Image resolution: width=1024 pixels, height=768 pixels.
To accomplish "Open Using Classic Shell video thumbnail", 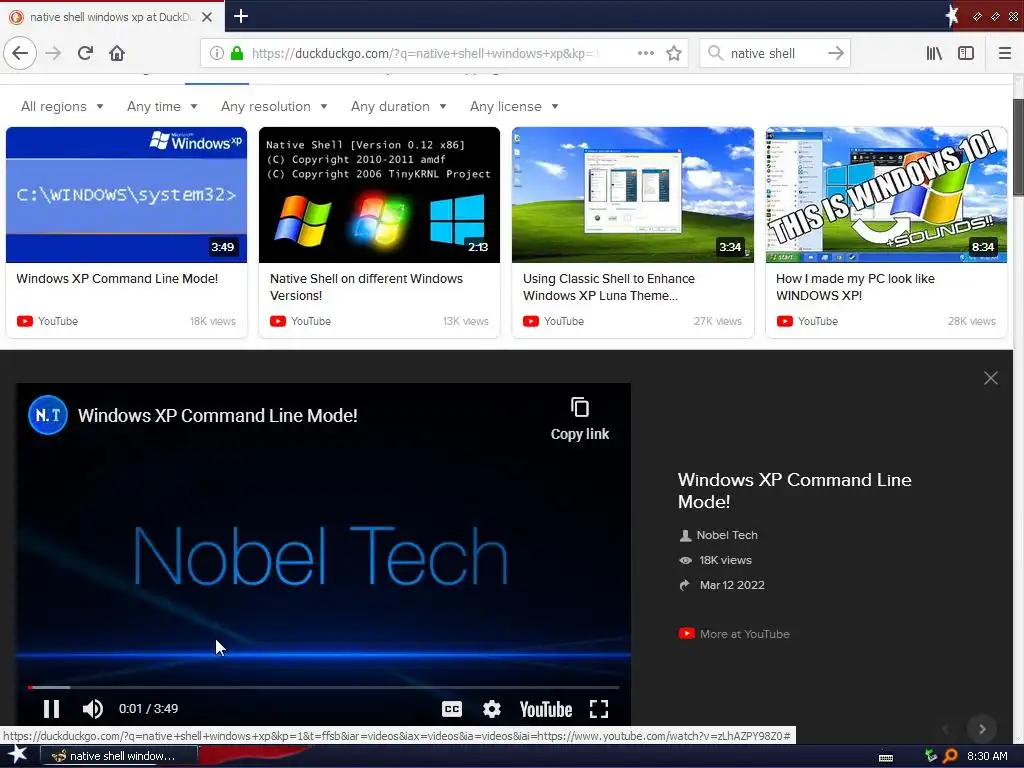I will point(633,195).
